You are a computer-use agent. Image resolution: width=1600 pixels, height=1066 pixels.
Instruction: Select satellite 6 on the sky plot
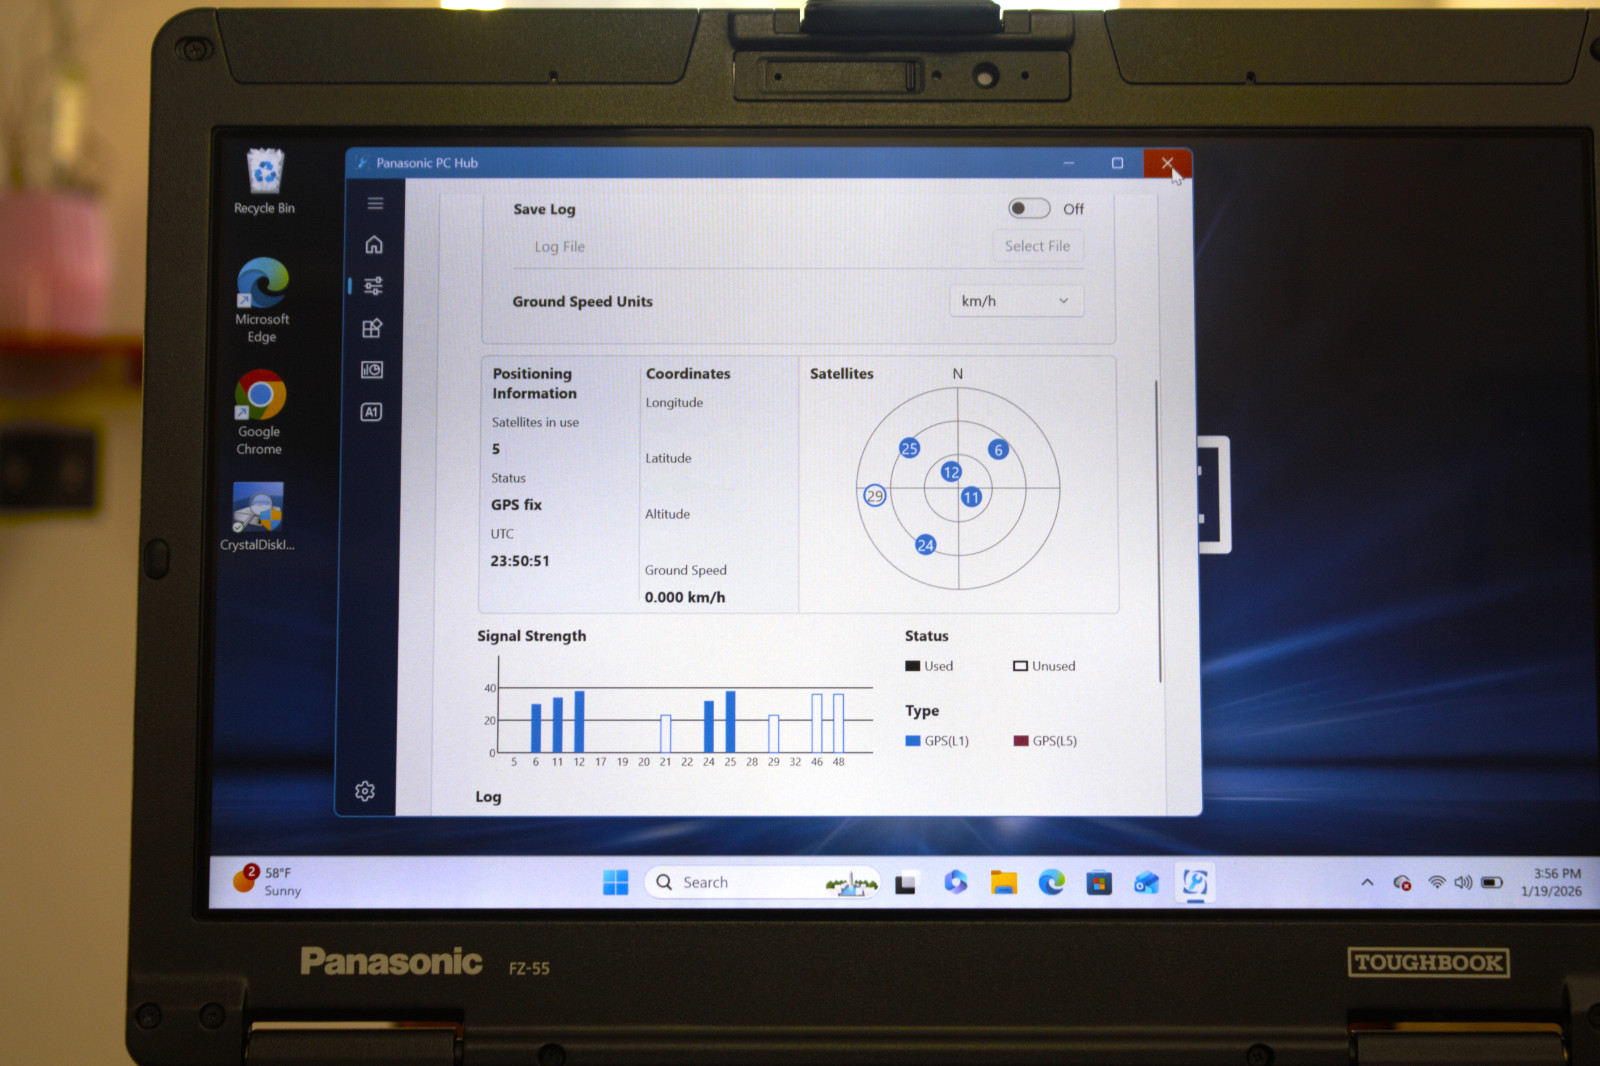998,450
